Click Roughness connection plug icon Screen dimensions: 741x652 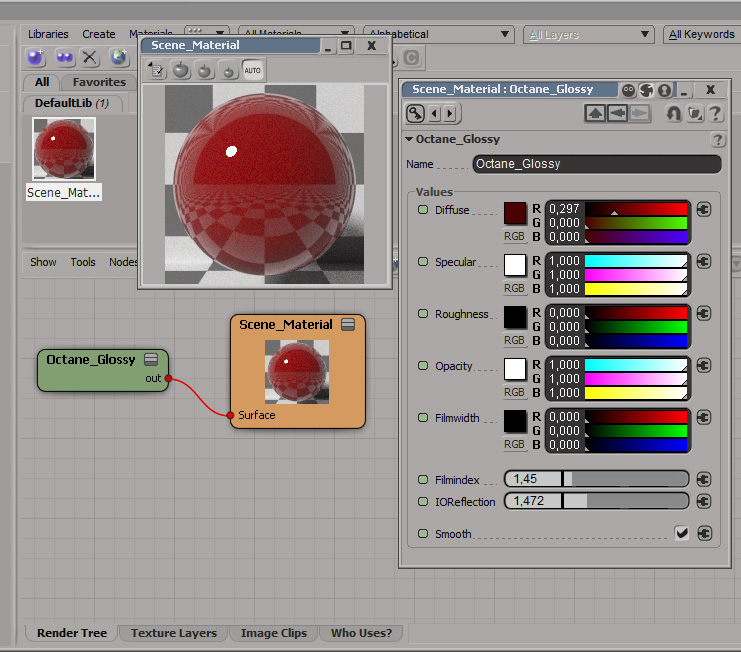coord(704,313)
